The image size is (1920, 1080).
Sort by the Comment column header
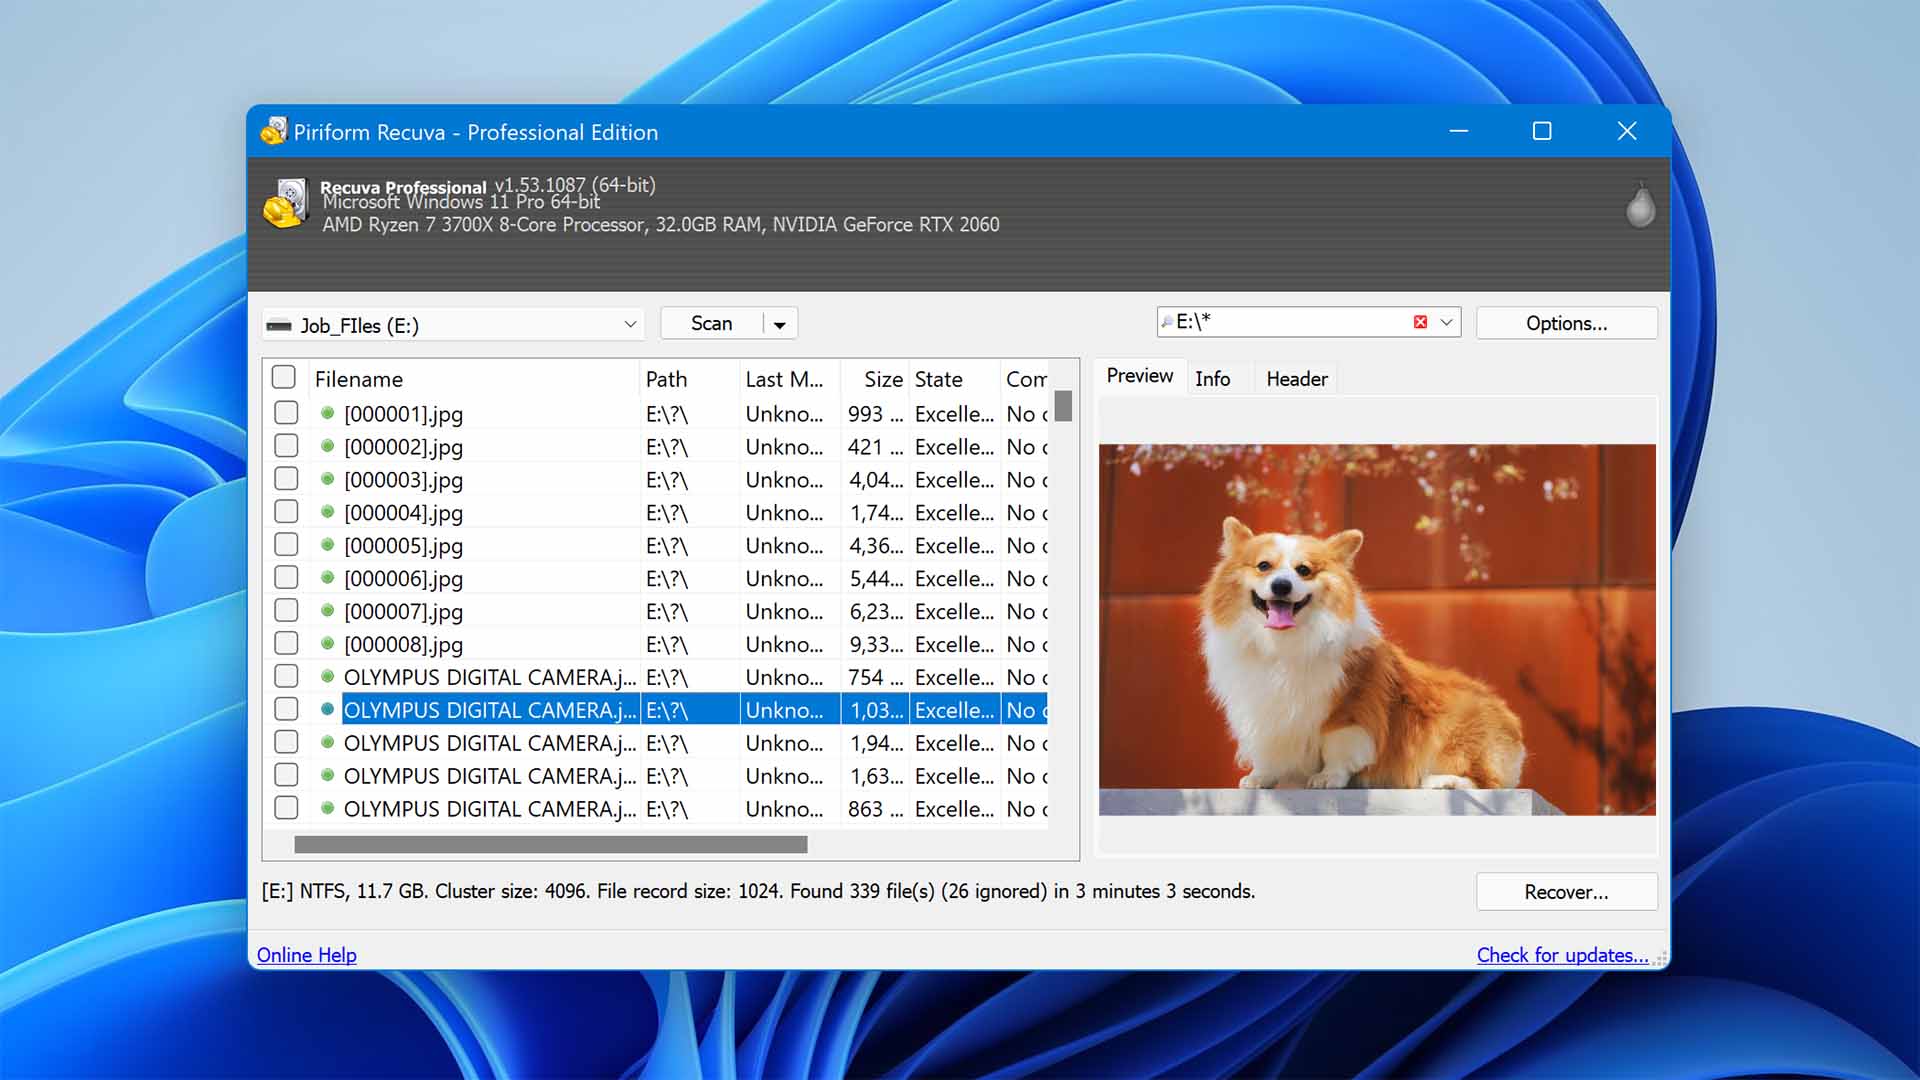[1026, 379]
